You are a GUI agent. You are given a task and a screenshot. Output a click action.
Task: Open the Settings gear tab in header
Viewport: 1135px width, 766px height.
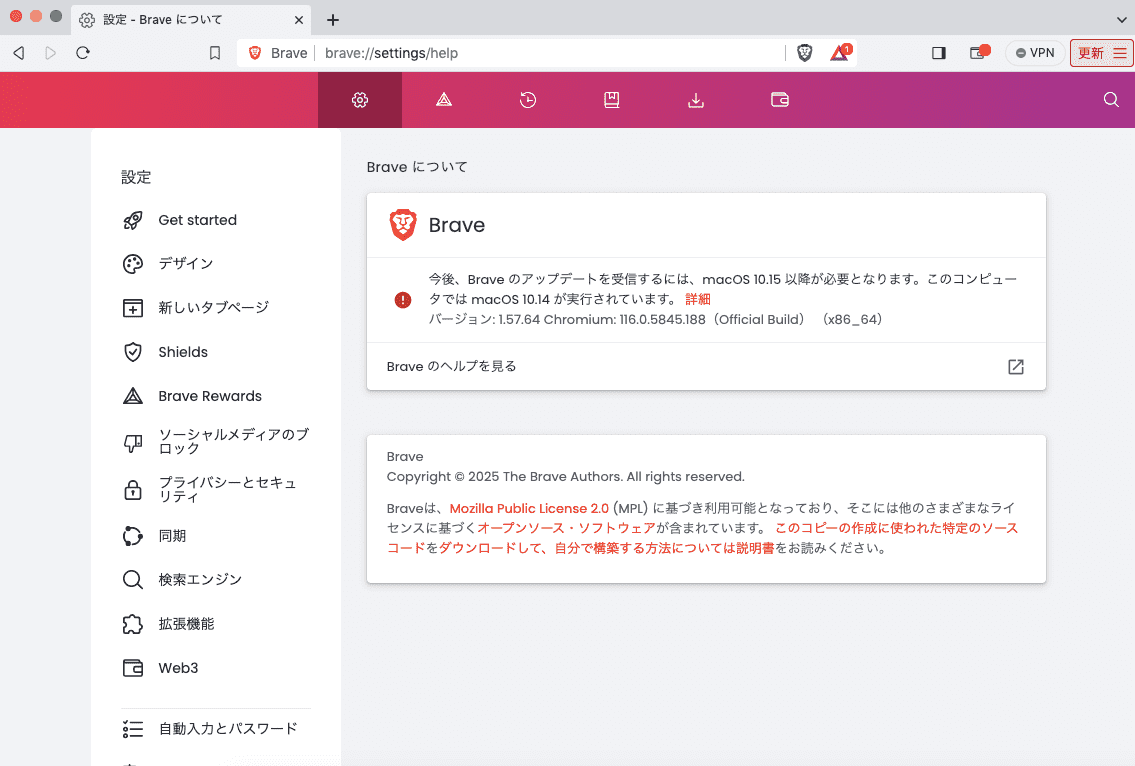coord(360,100)
